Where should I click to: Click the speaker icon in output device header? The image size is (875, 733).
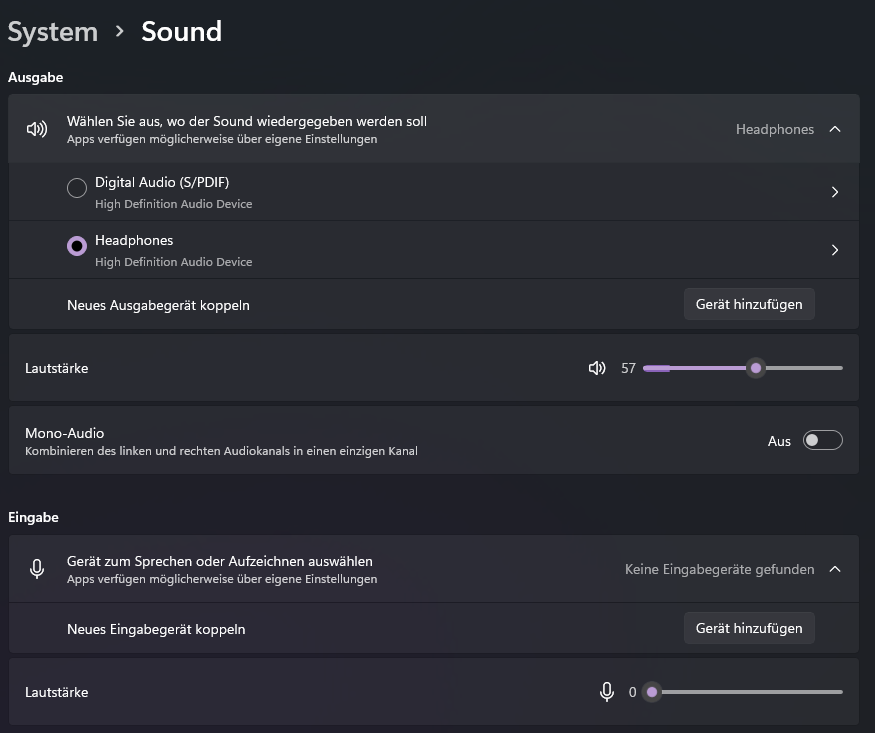coord(37,129)
